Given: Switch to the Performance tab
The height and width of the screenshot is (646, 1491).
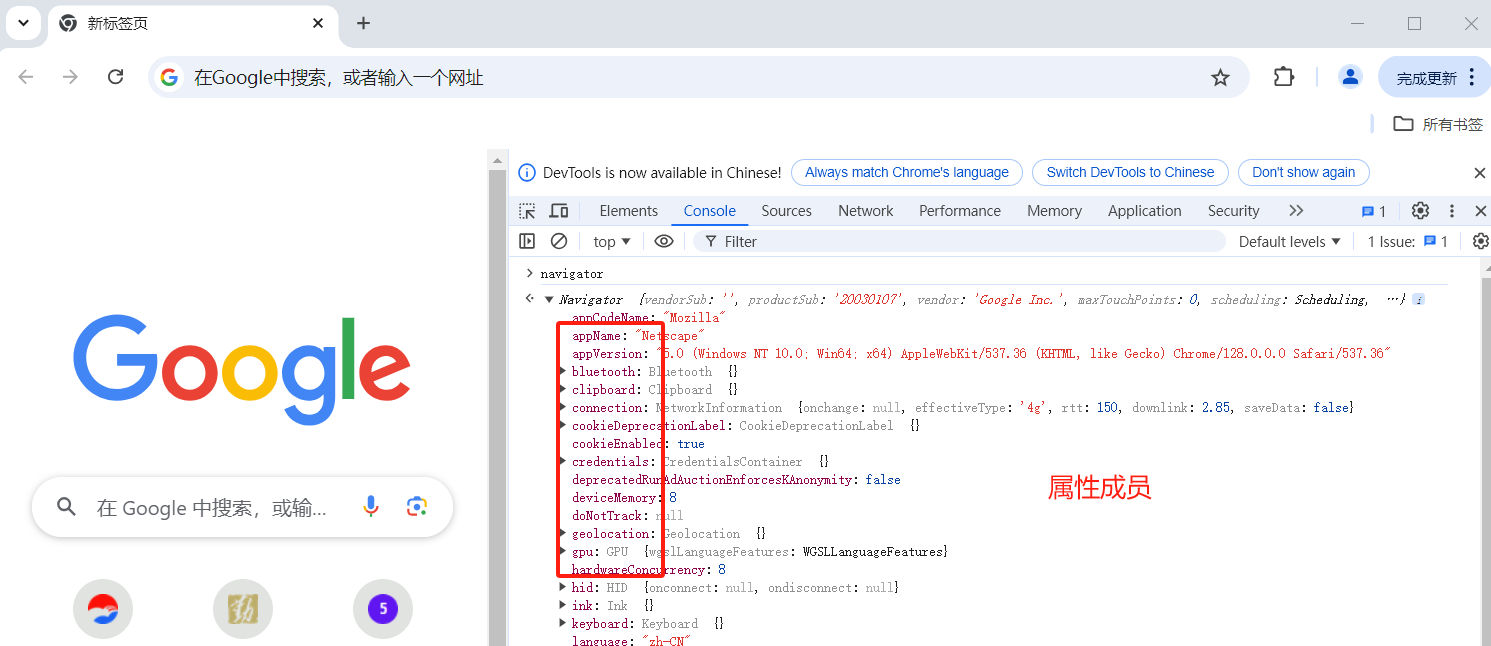Looking at the screenshot, I should pos(960,211).
